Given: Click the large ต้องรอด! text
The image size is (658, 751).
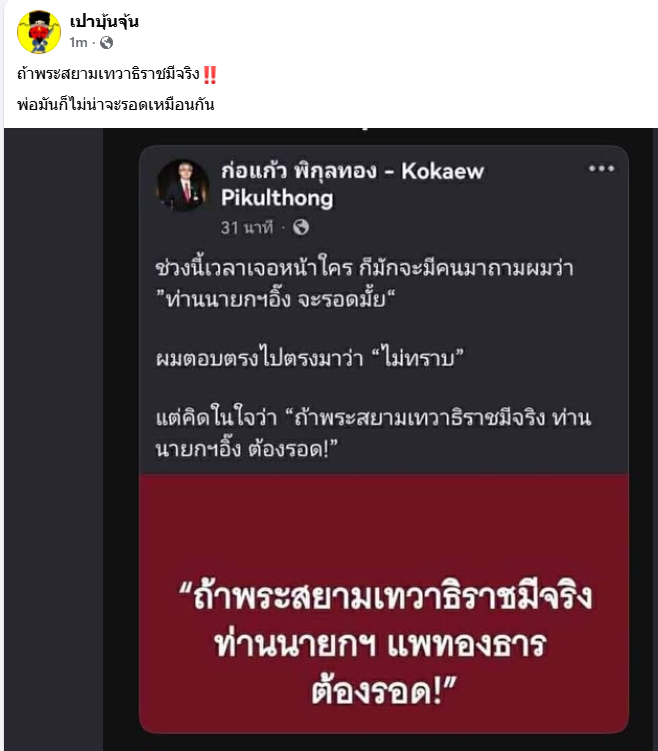Looking at the screenshot, I should (384, 692).
